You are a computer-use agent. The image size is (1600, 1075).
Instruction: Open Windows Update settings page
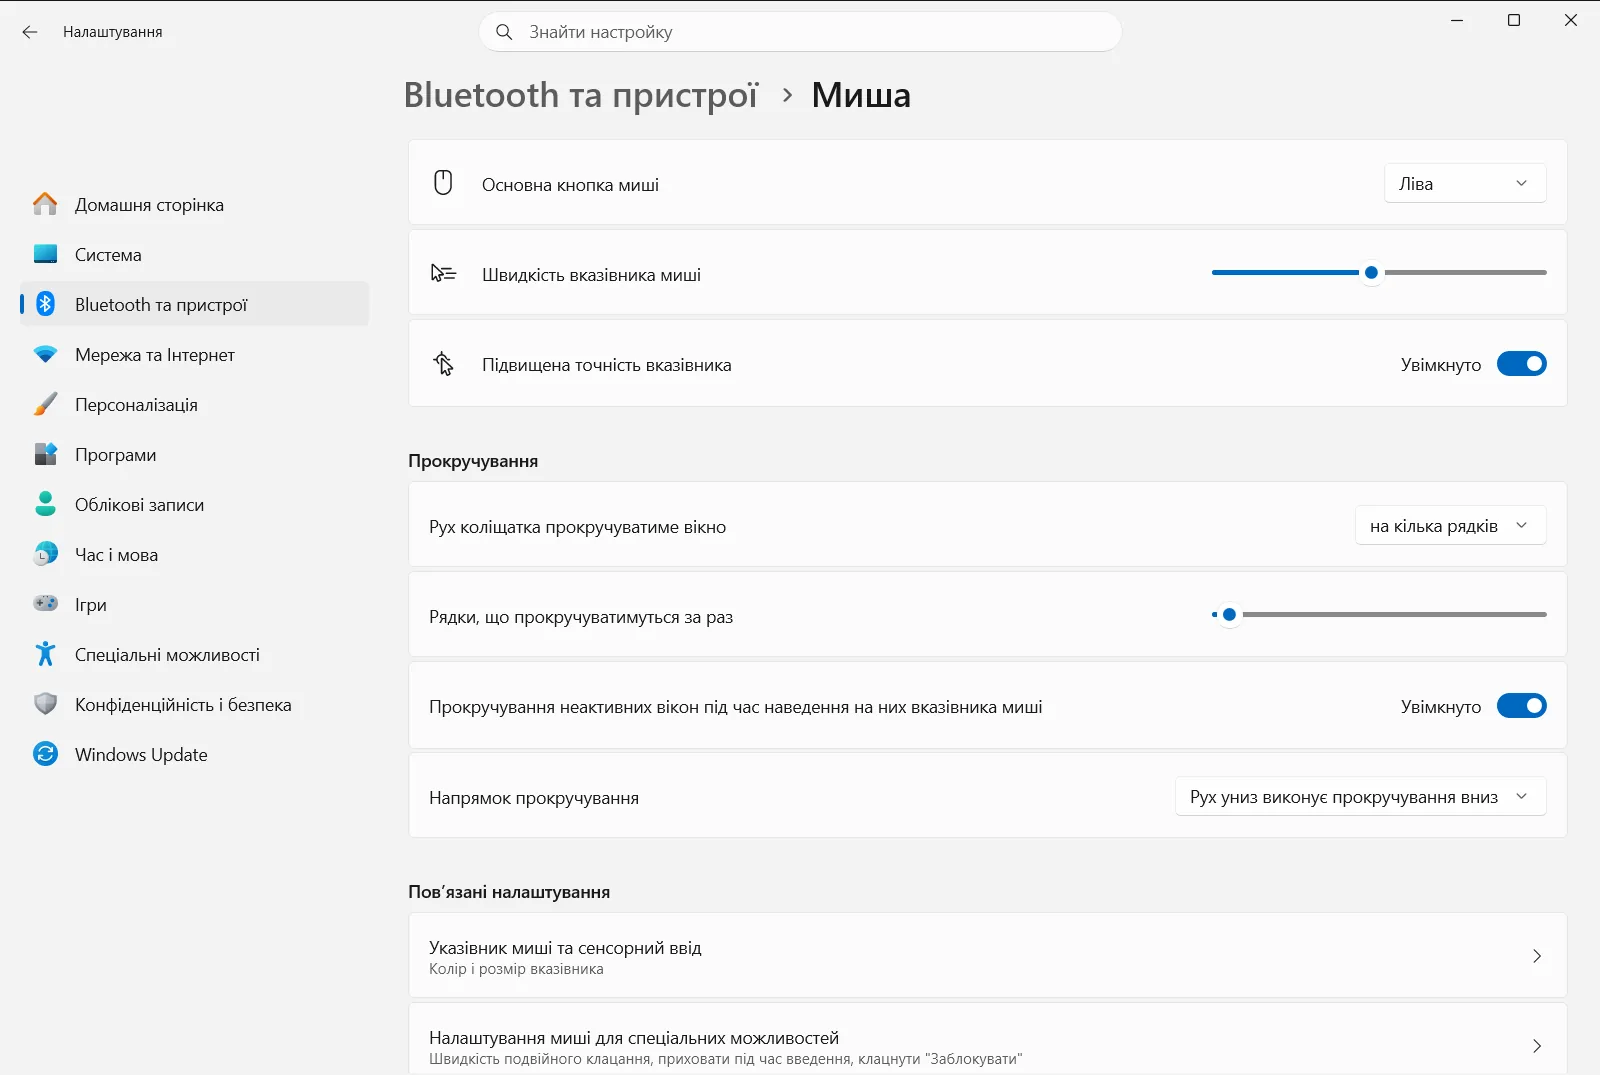click(195, 754)
